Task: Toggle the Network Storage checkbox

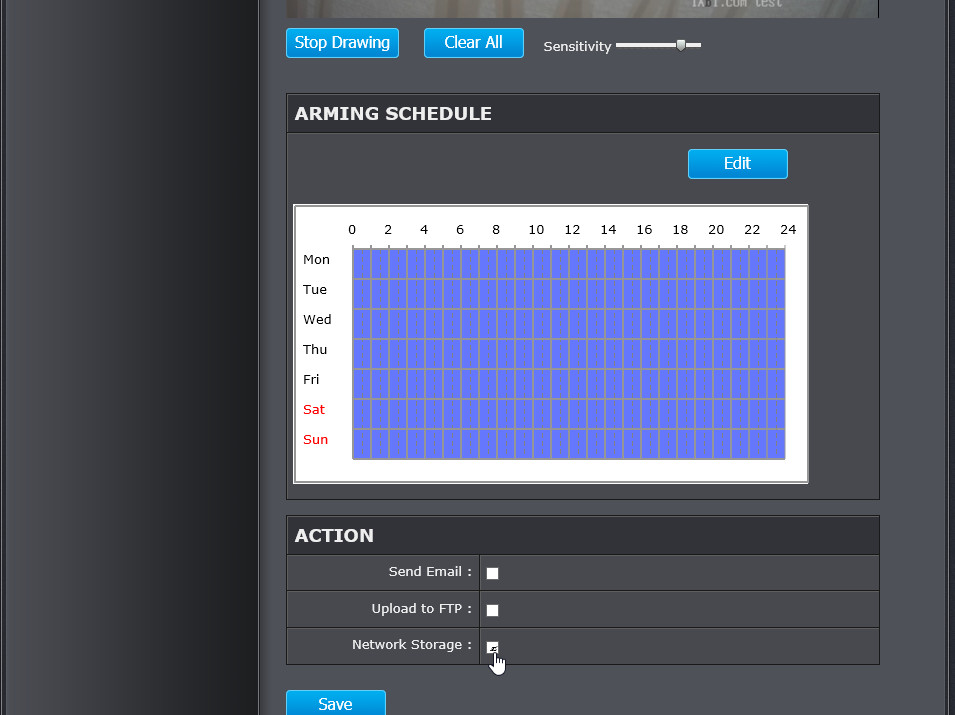Action: [x=492, y=647]
